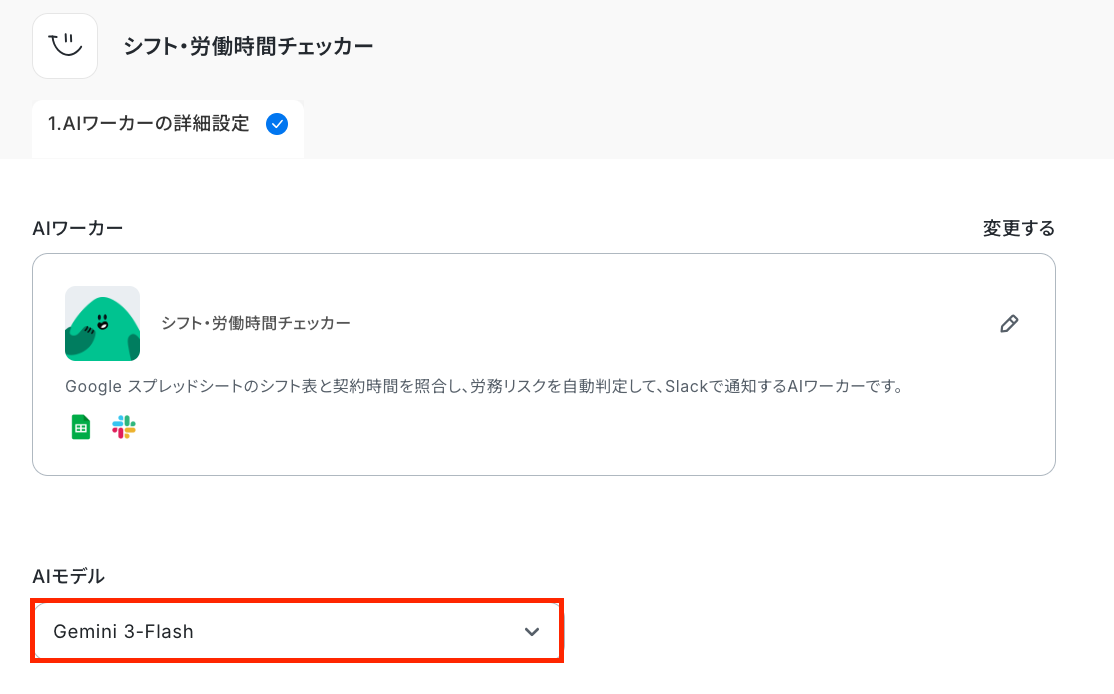Image resolution: width=1114 pixels, height=694 pixels.
Task: Select the green mascot avatar image
Action: coord(102,323)
